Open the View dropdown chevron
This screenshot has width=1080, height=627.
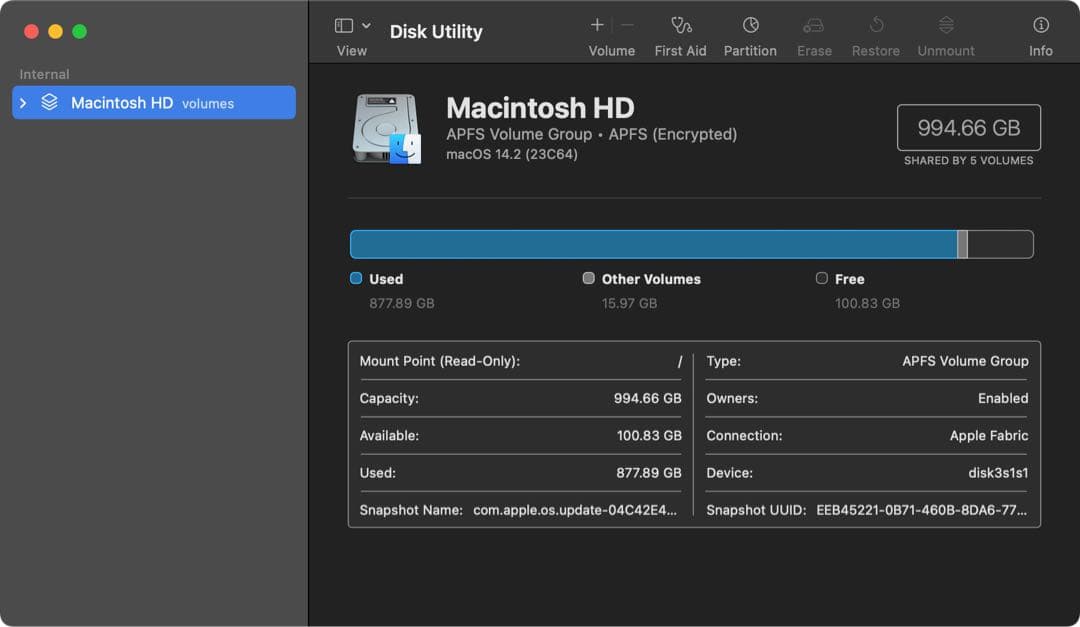click(366, 24)
